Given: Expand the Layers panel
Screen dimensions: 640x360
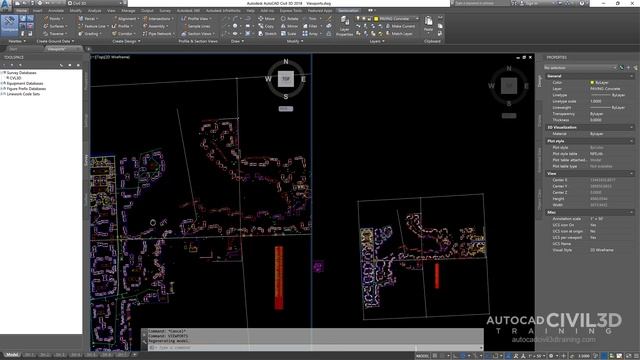Looking at the screenshot, I should 377,41.
